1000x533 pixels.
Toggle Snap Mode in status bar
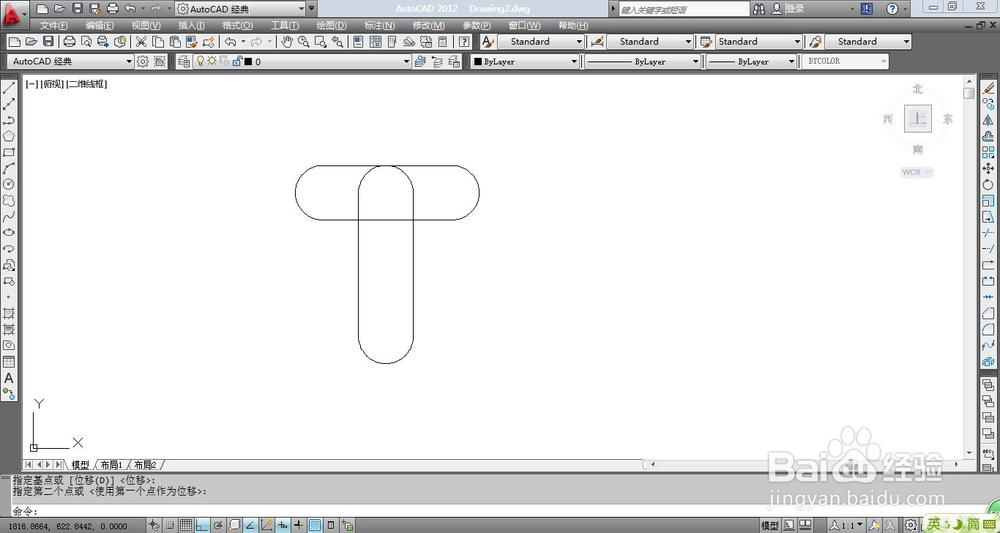[170, 525]
